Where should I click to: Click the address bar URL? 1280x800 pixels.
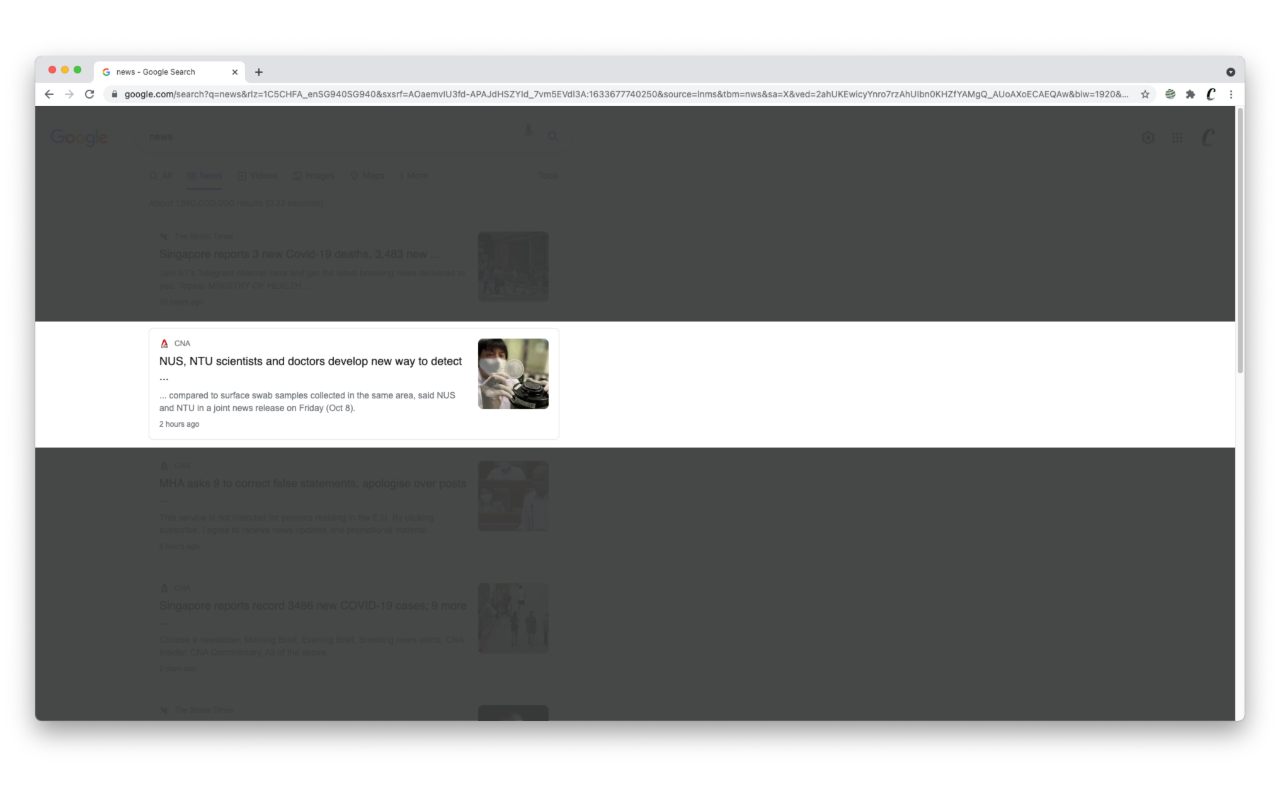(x=626, y=94)
